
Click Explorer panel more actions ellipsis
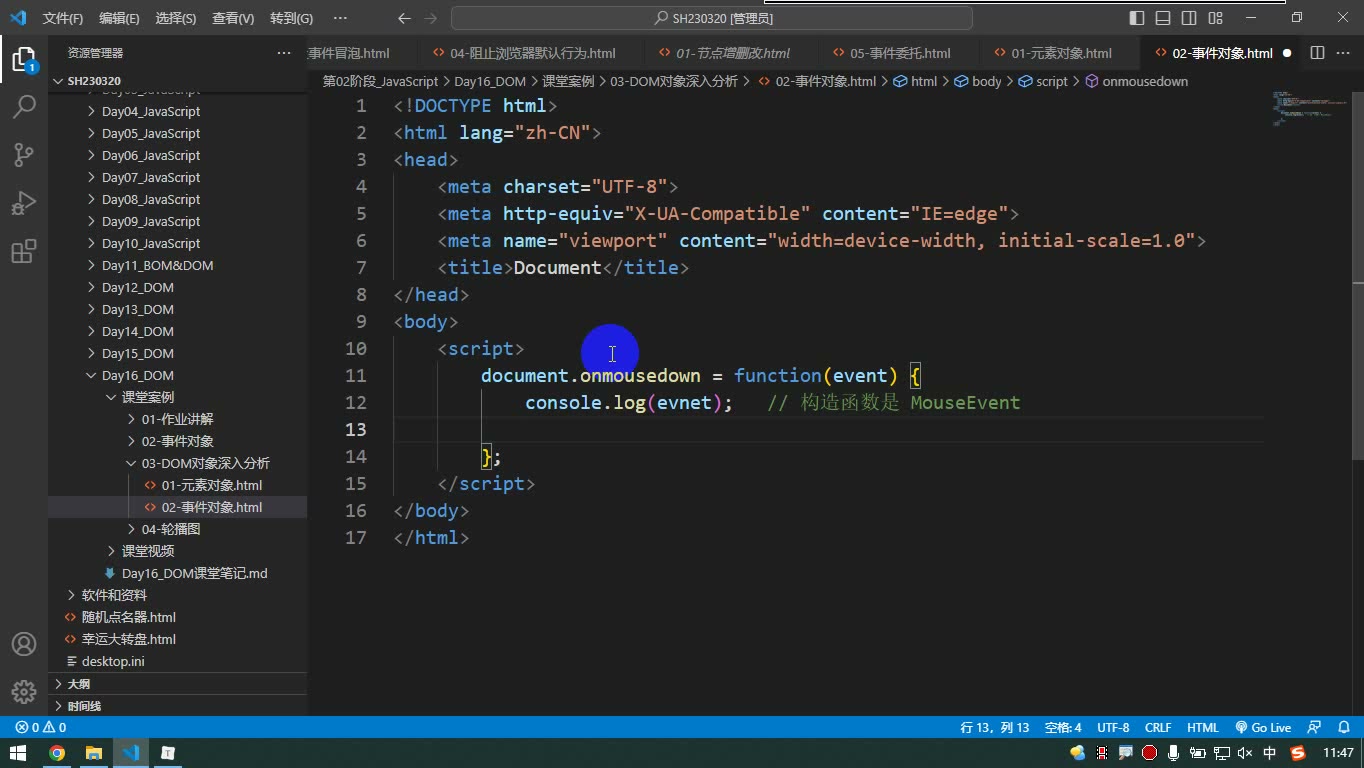tap(284, 53)
